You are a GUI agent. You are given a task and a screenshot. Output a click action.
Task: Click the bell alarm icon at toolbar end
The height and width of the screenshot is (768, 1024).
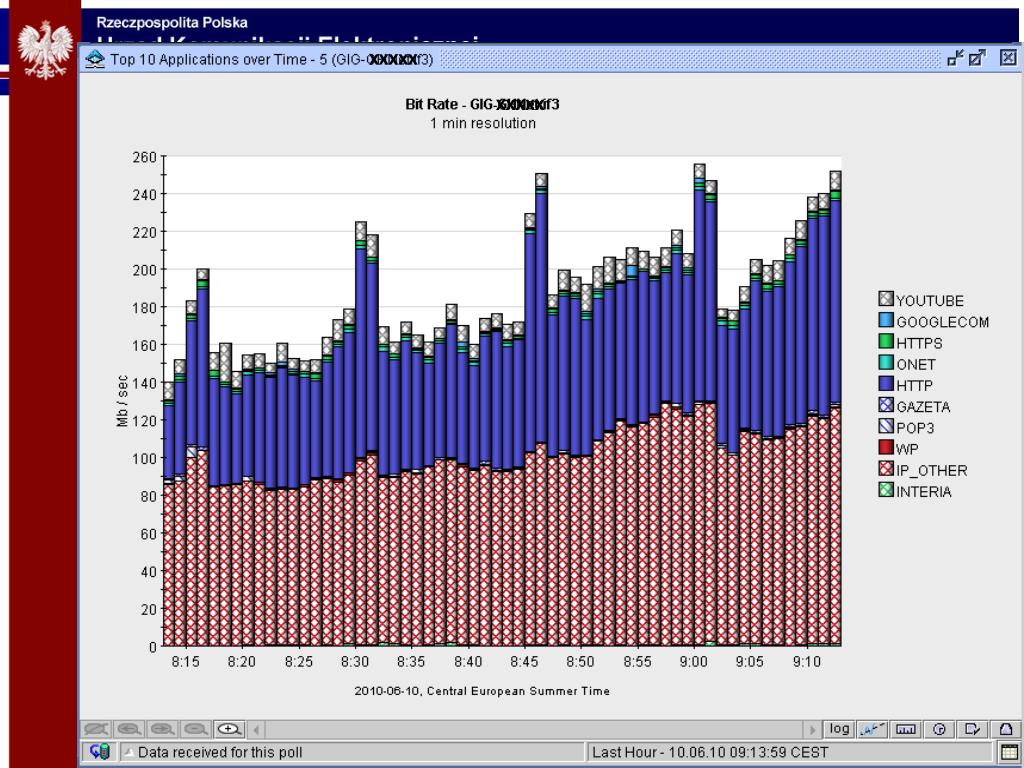[1006, 729]
